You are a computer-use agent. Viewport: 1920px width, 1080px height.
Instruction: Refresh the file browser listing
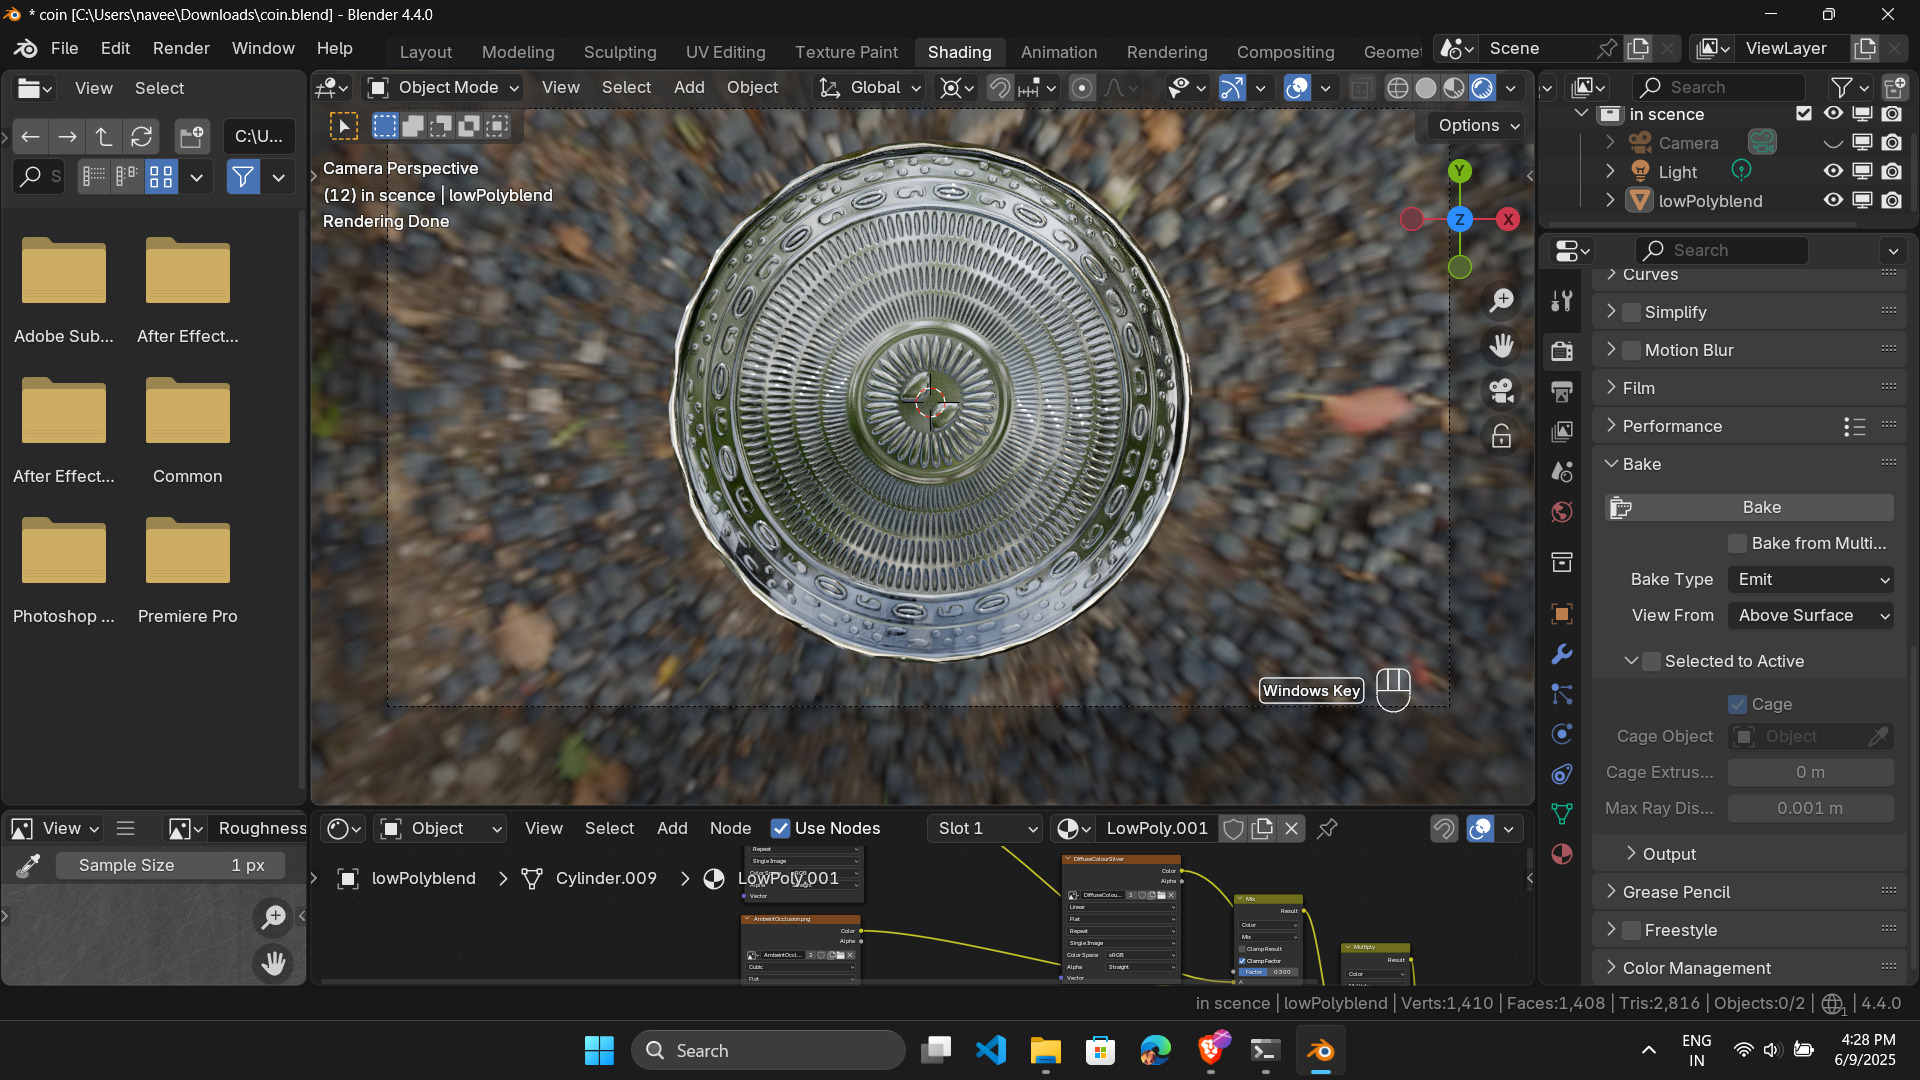pyautogui.click(x=142, y=137)
